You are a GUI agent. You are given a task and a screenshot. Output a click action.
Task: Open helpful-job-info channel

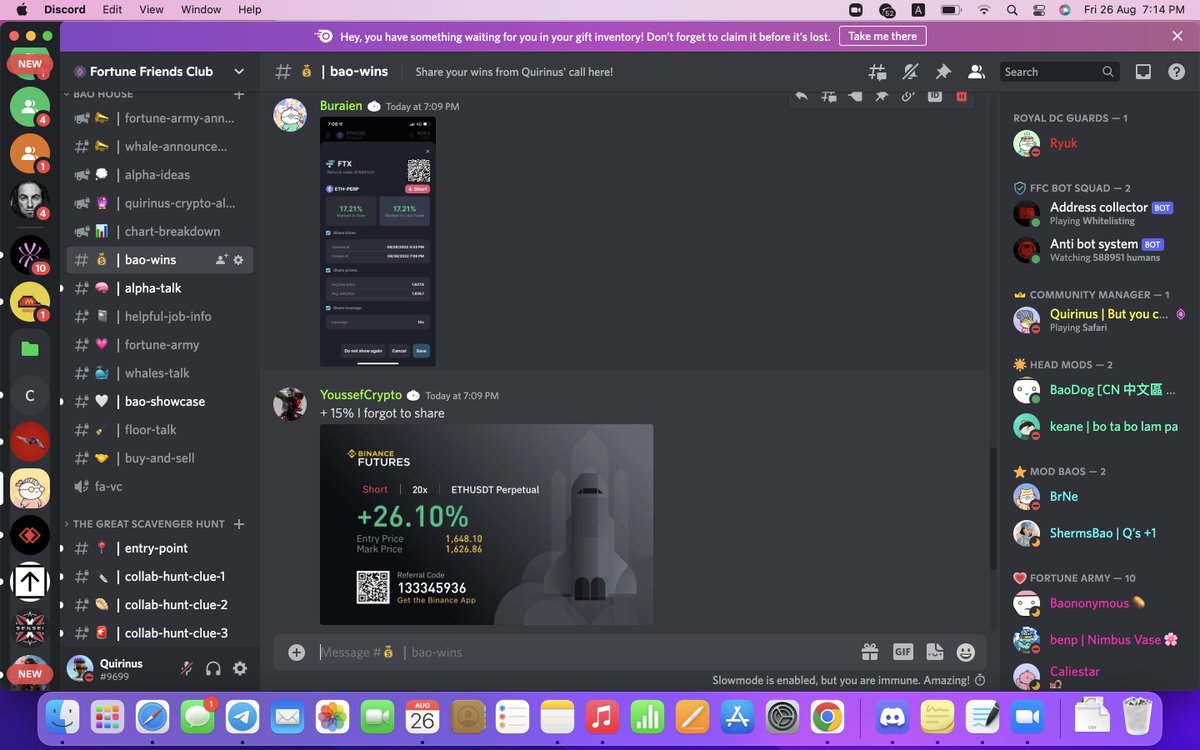tap(160, 316)
